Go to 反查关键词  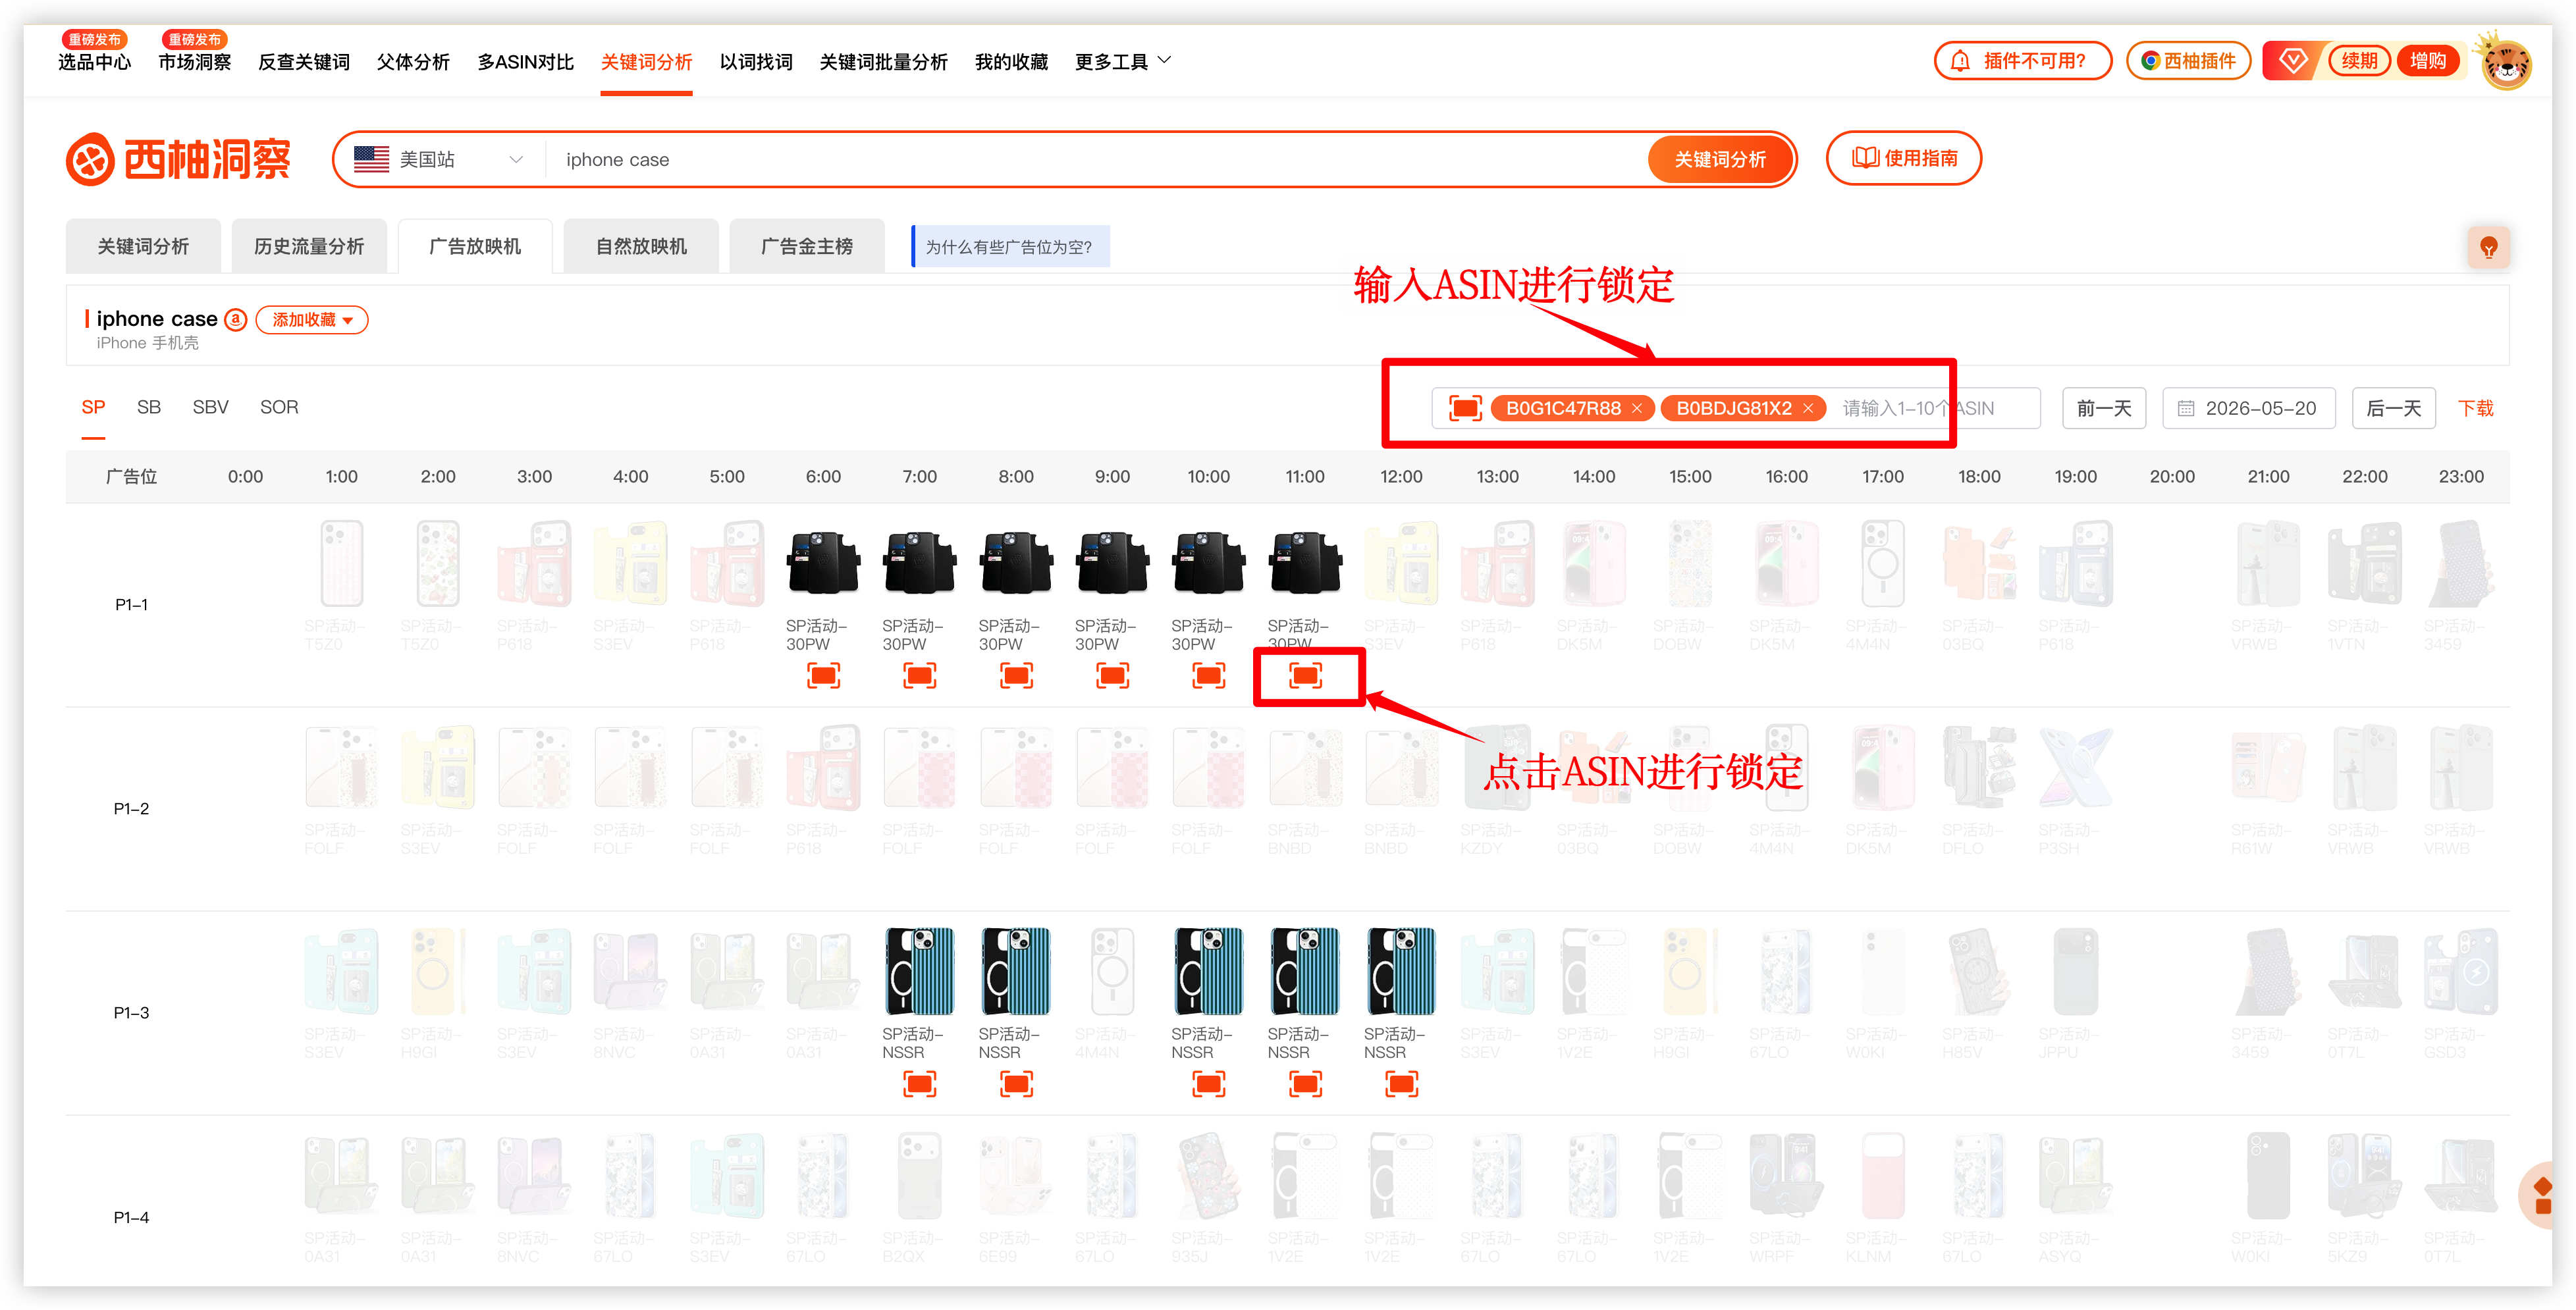point(304,62)
